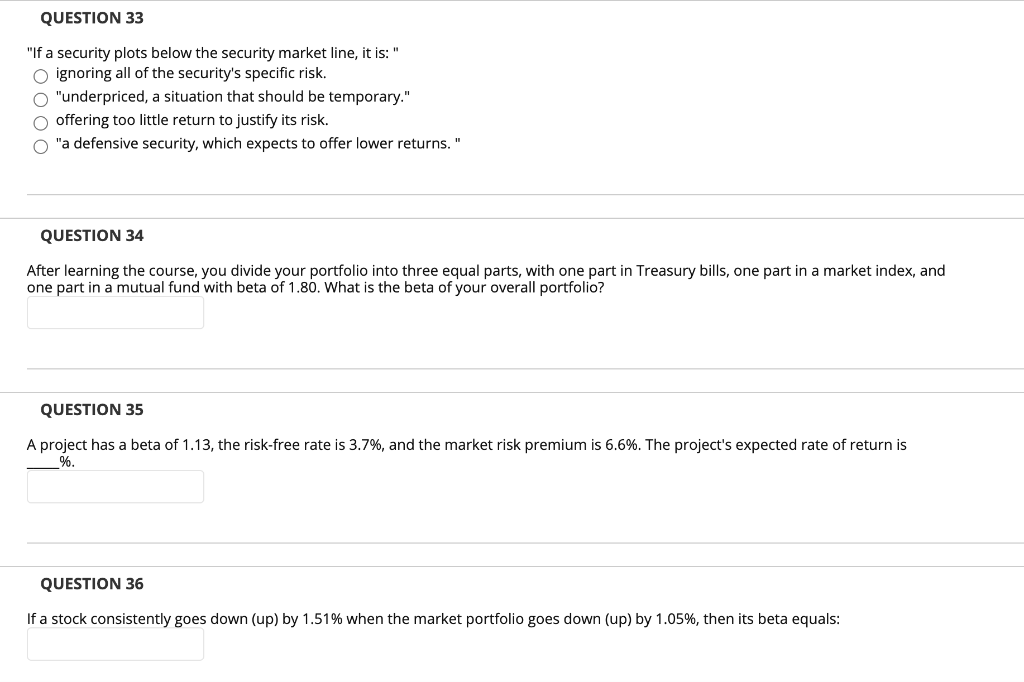Select radio option 'ignoring all of the security's specific risk'
Viewport: 1024px width, 682px height.
pyautogui.click(x=41, y=75)
